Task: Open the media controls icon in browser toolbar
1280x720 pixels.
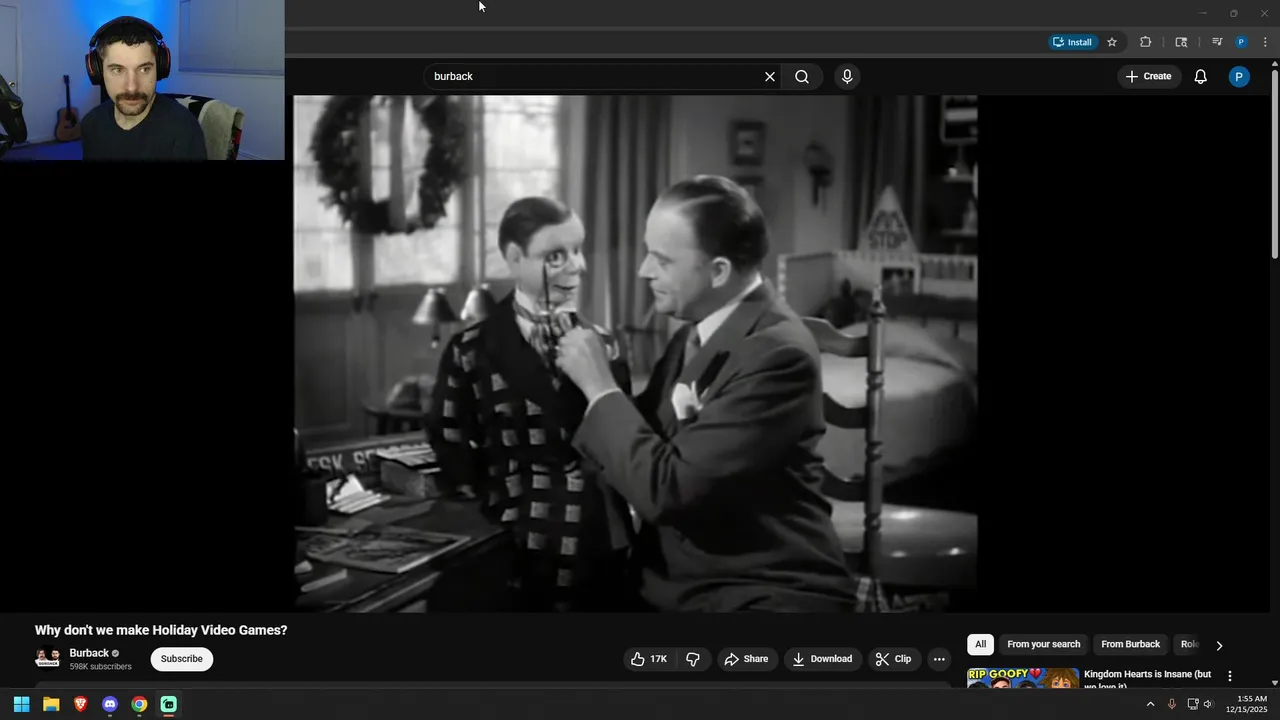Action: (x=1217, y=42)
